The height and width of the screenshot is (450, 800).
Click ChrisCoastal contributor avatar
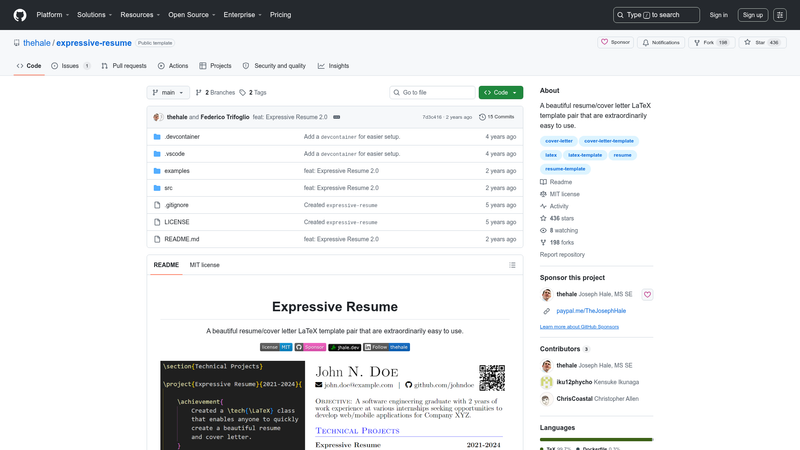pyautogui.click(x=546, y=399)
